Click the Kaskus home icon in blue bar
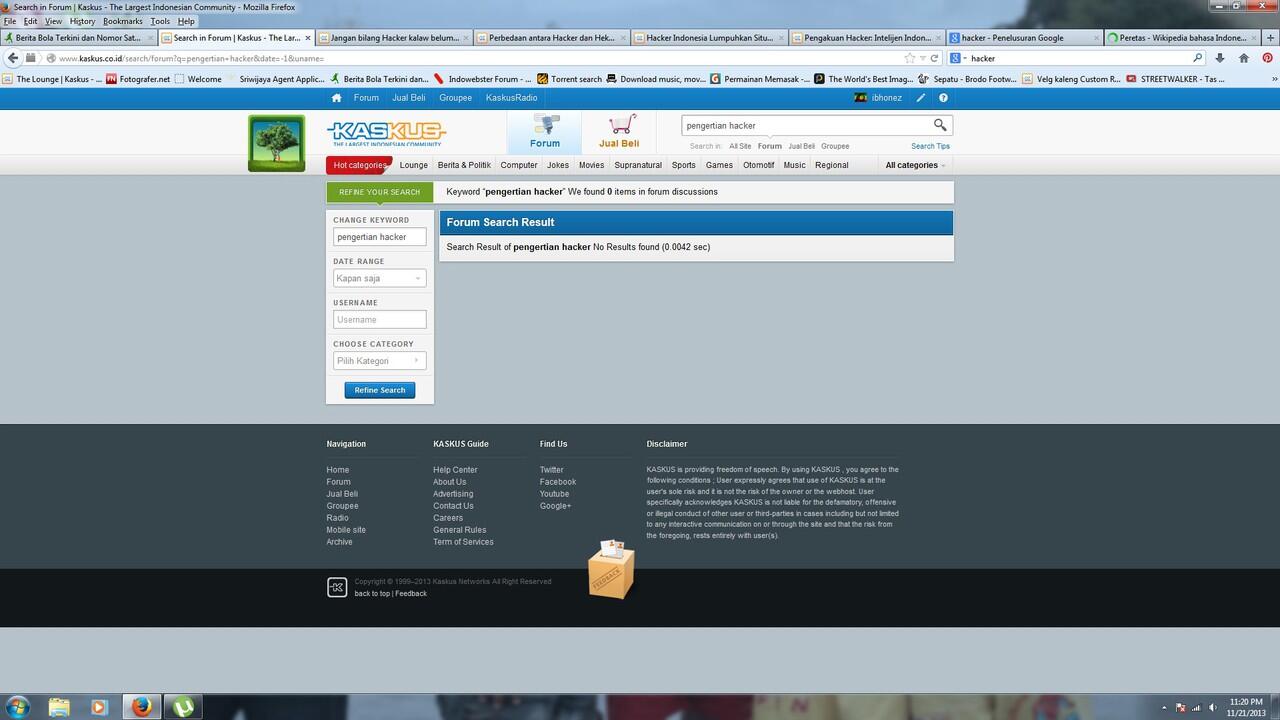The width and height of the screenshot is (1280, 720). (x=337, y=98)
